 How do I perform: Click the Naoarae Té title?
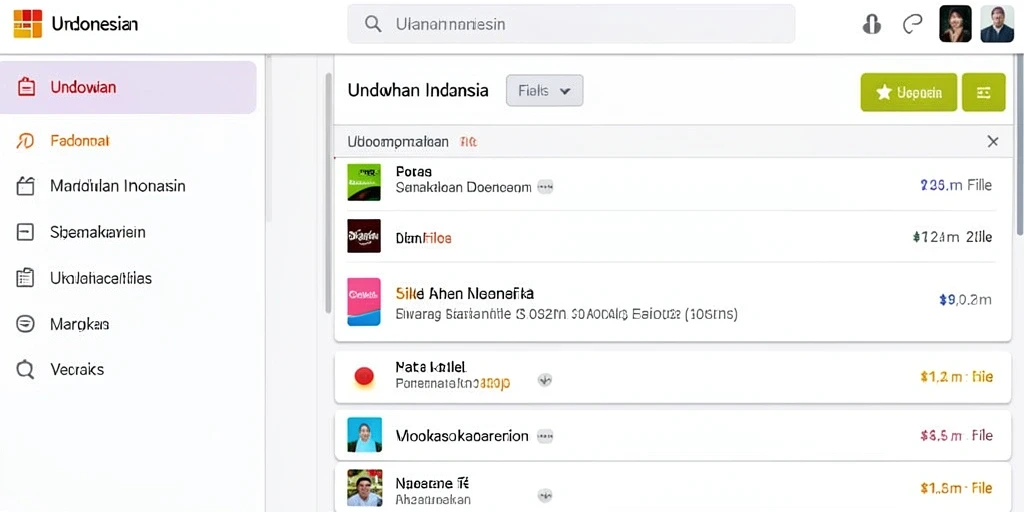[x=432, y=484]
